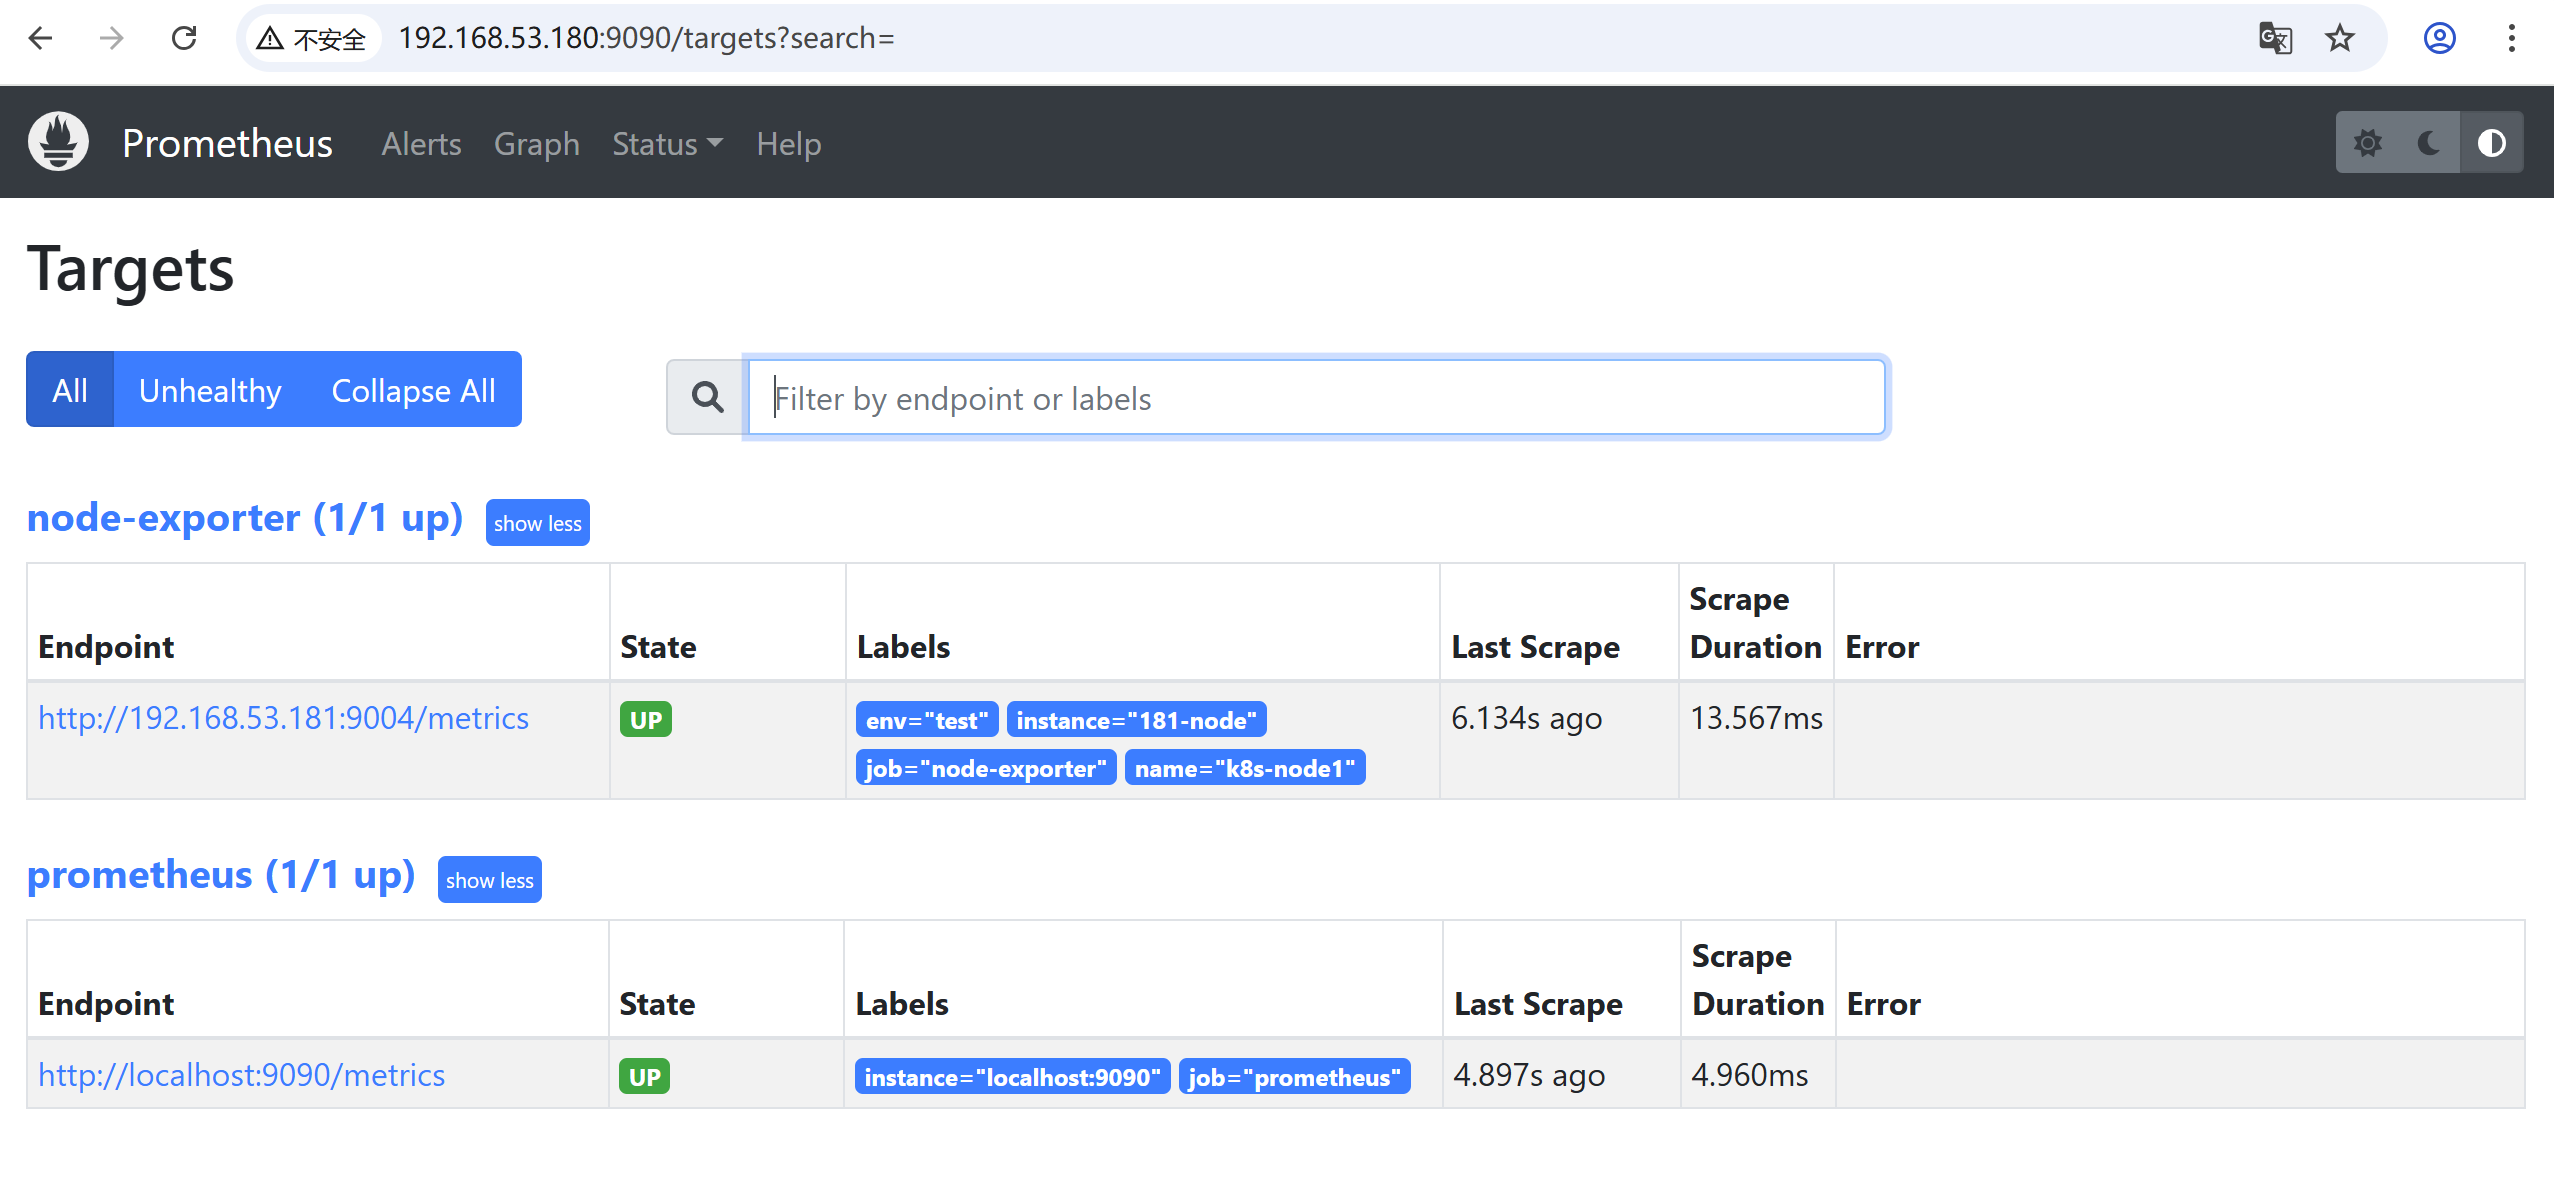Reload the page with the refresh icon

coord(184,38)
